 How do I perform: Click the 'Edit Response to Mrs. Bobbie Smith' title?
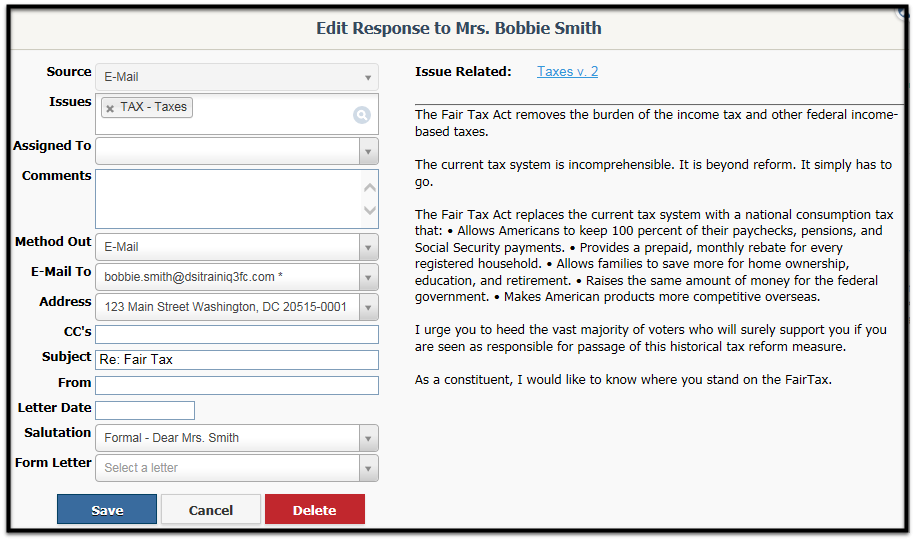click(459, 28)
